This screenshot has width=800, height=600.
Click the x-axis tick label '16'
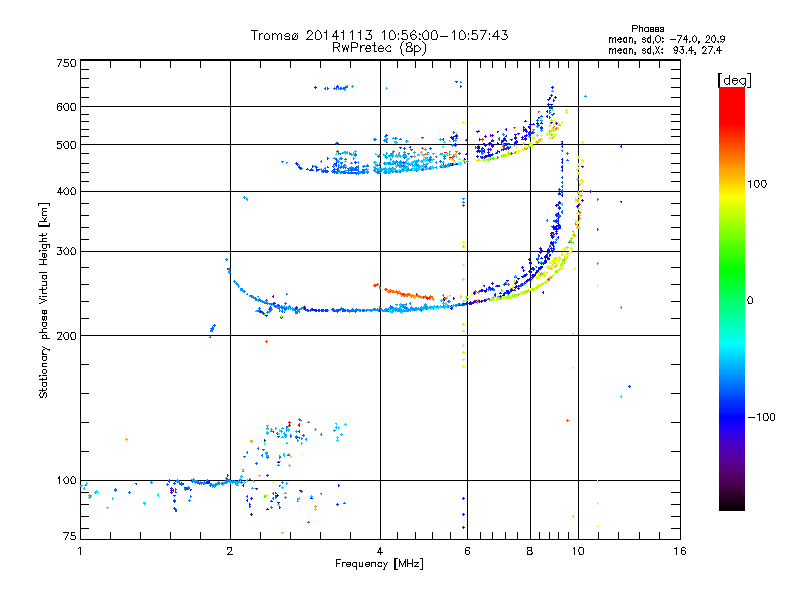[x=680, y=551]
